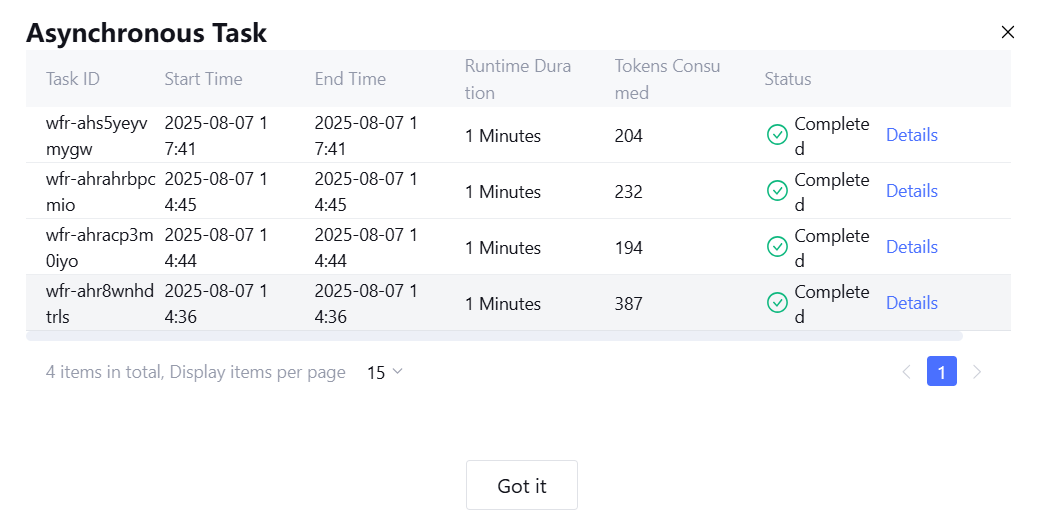Click the Completed check icon for wfr-ahracp3m0iyo

coord(777,247)
